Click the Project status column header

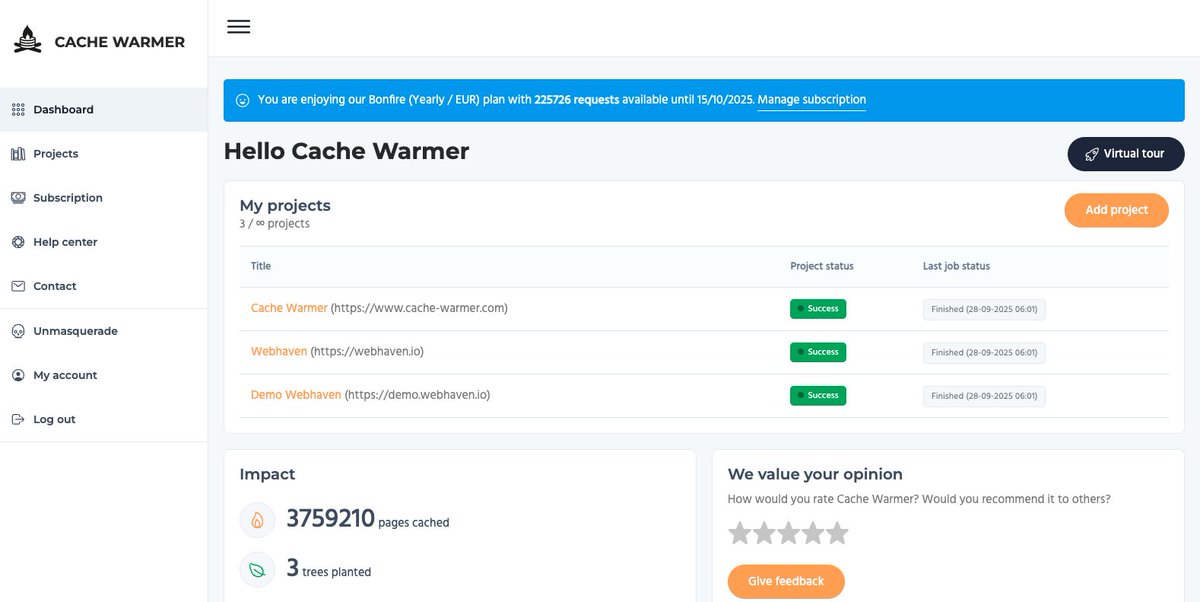(x=822, y=266)
